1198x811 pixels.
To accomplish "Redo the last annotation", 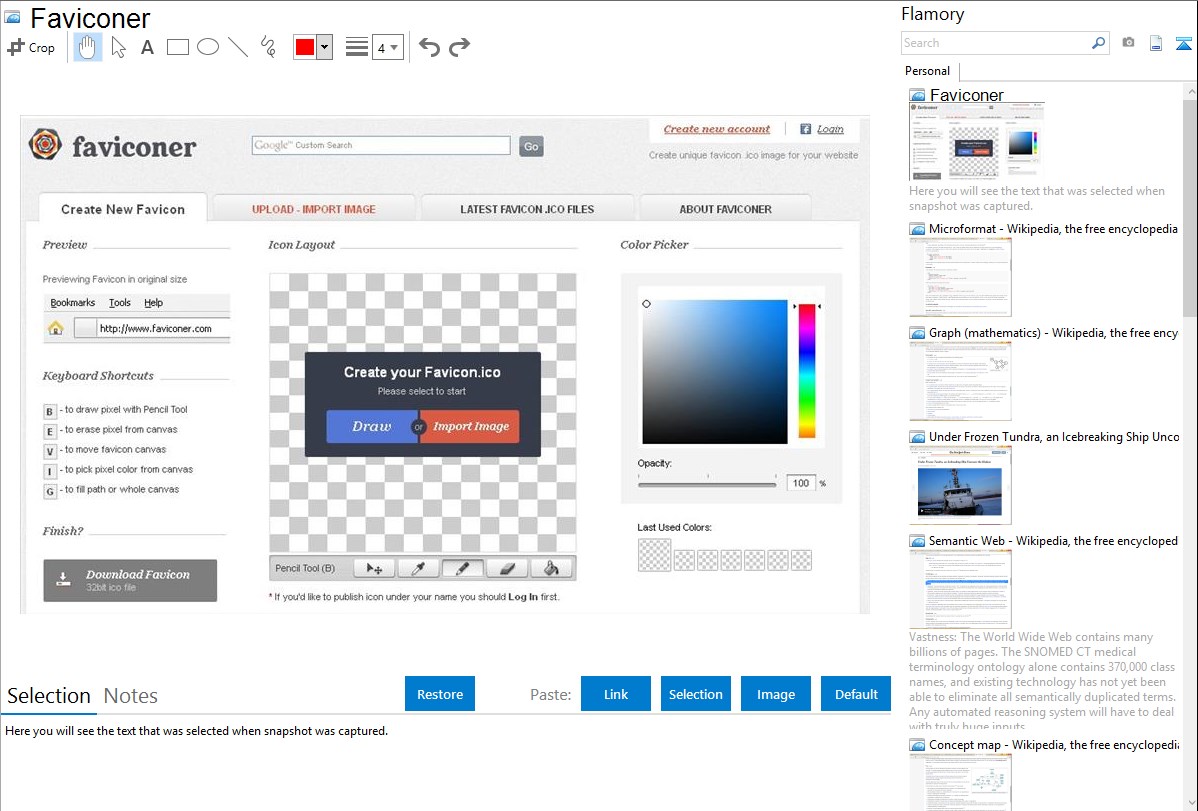I will point(459,47).
